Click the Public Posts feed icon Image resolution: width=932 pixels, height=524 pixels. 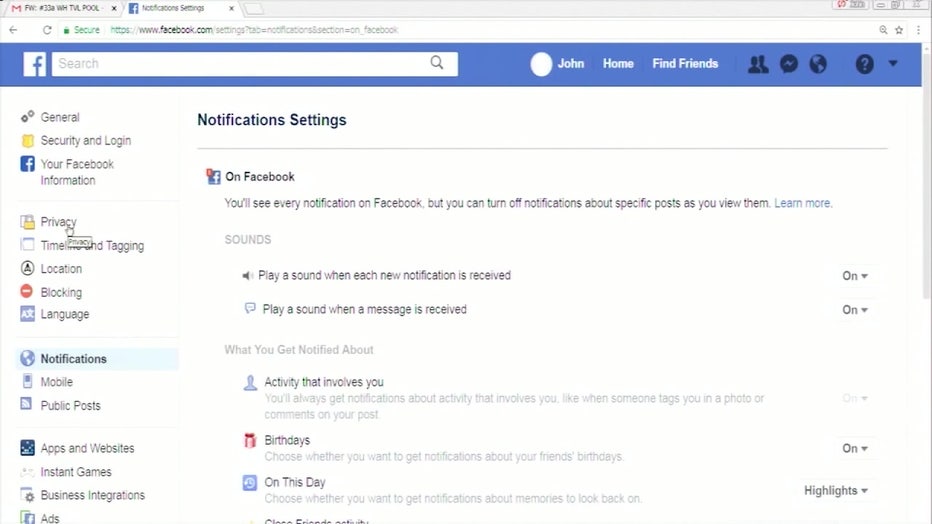[26, 404]
